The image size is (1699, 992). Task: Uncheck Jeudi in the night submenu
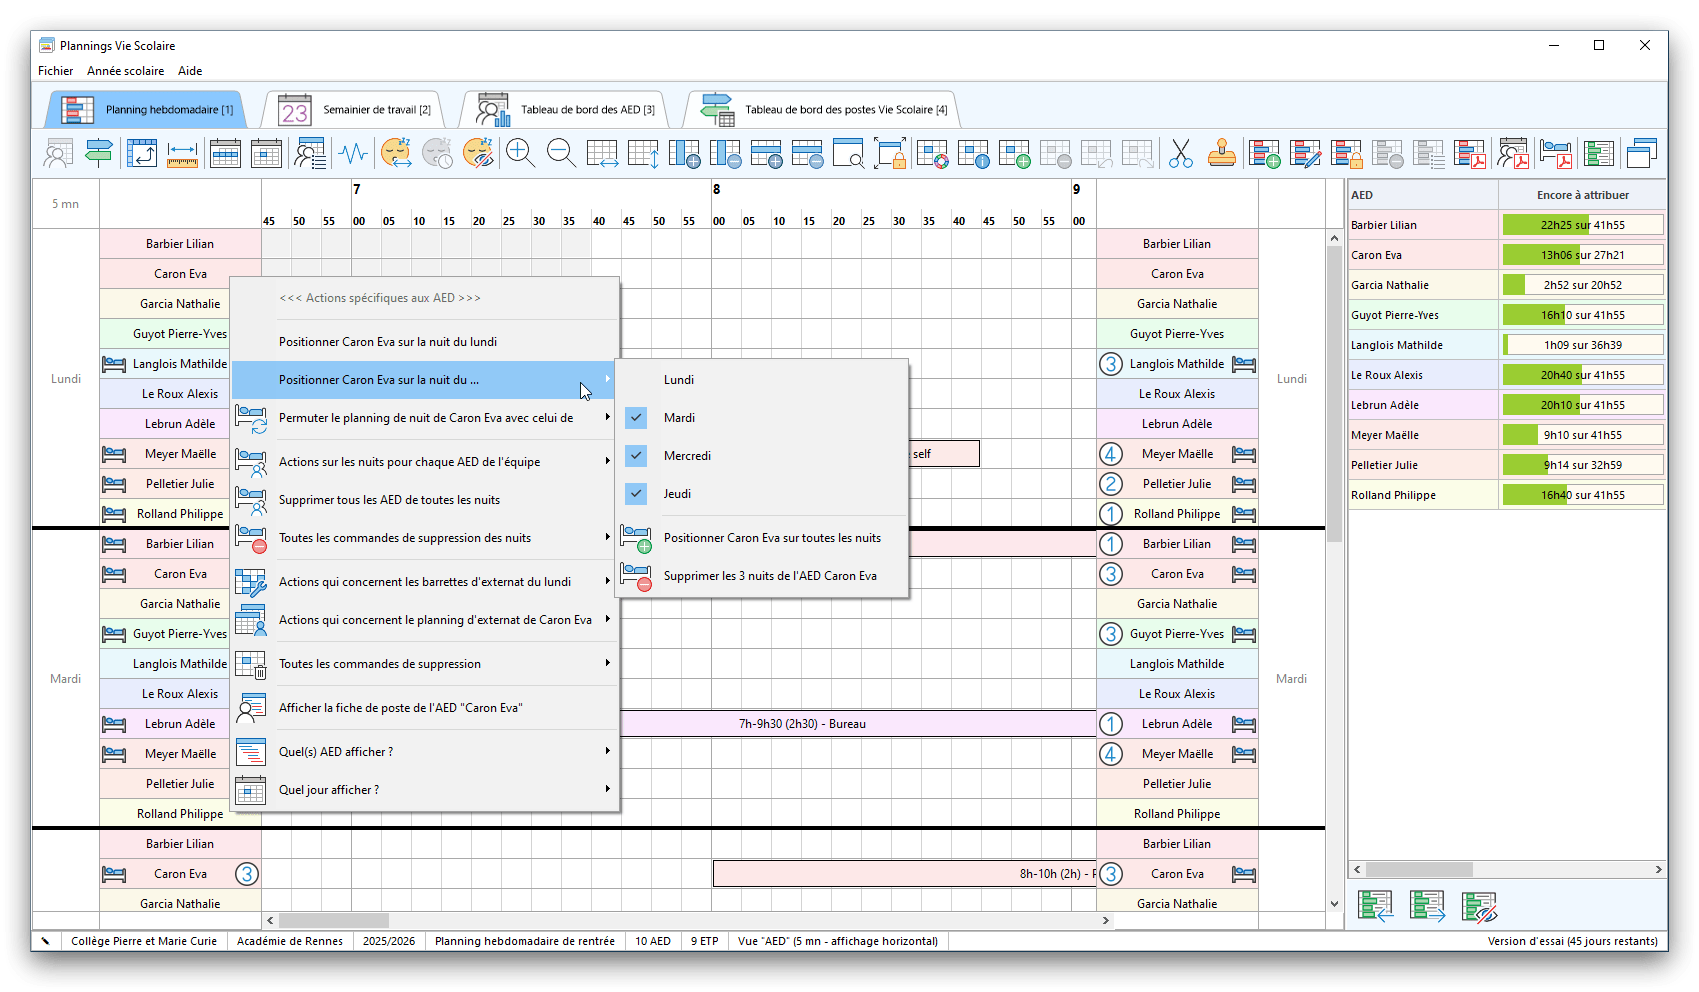(x=677, y=494)
